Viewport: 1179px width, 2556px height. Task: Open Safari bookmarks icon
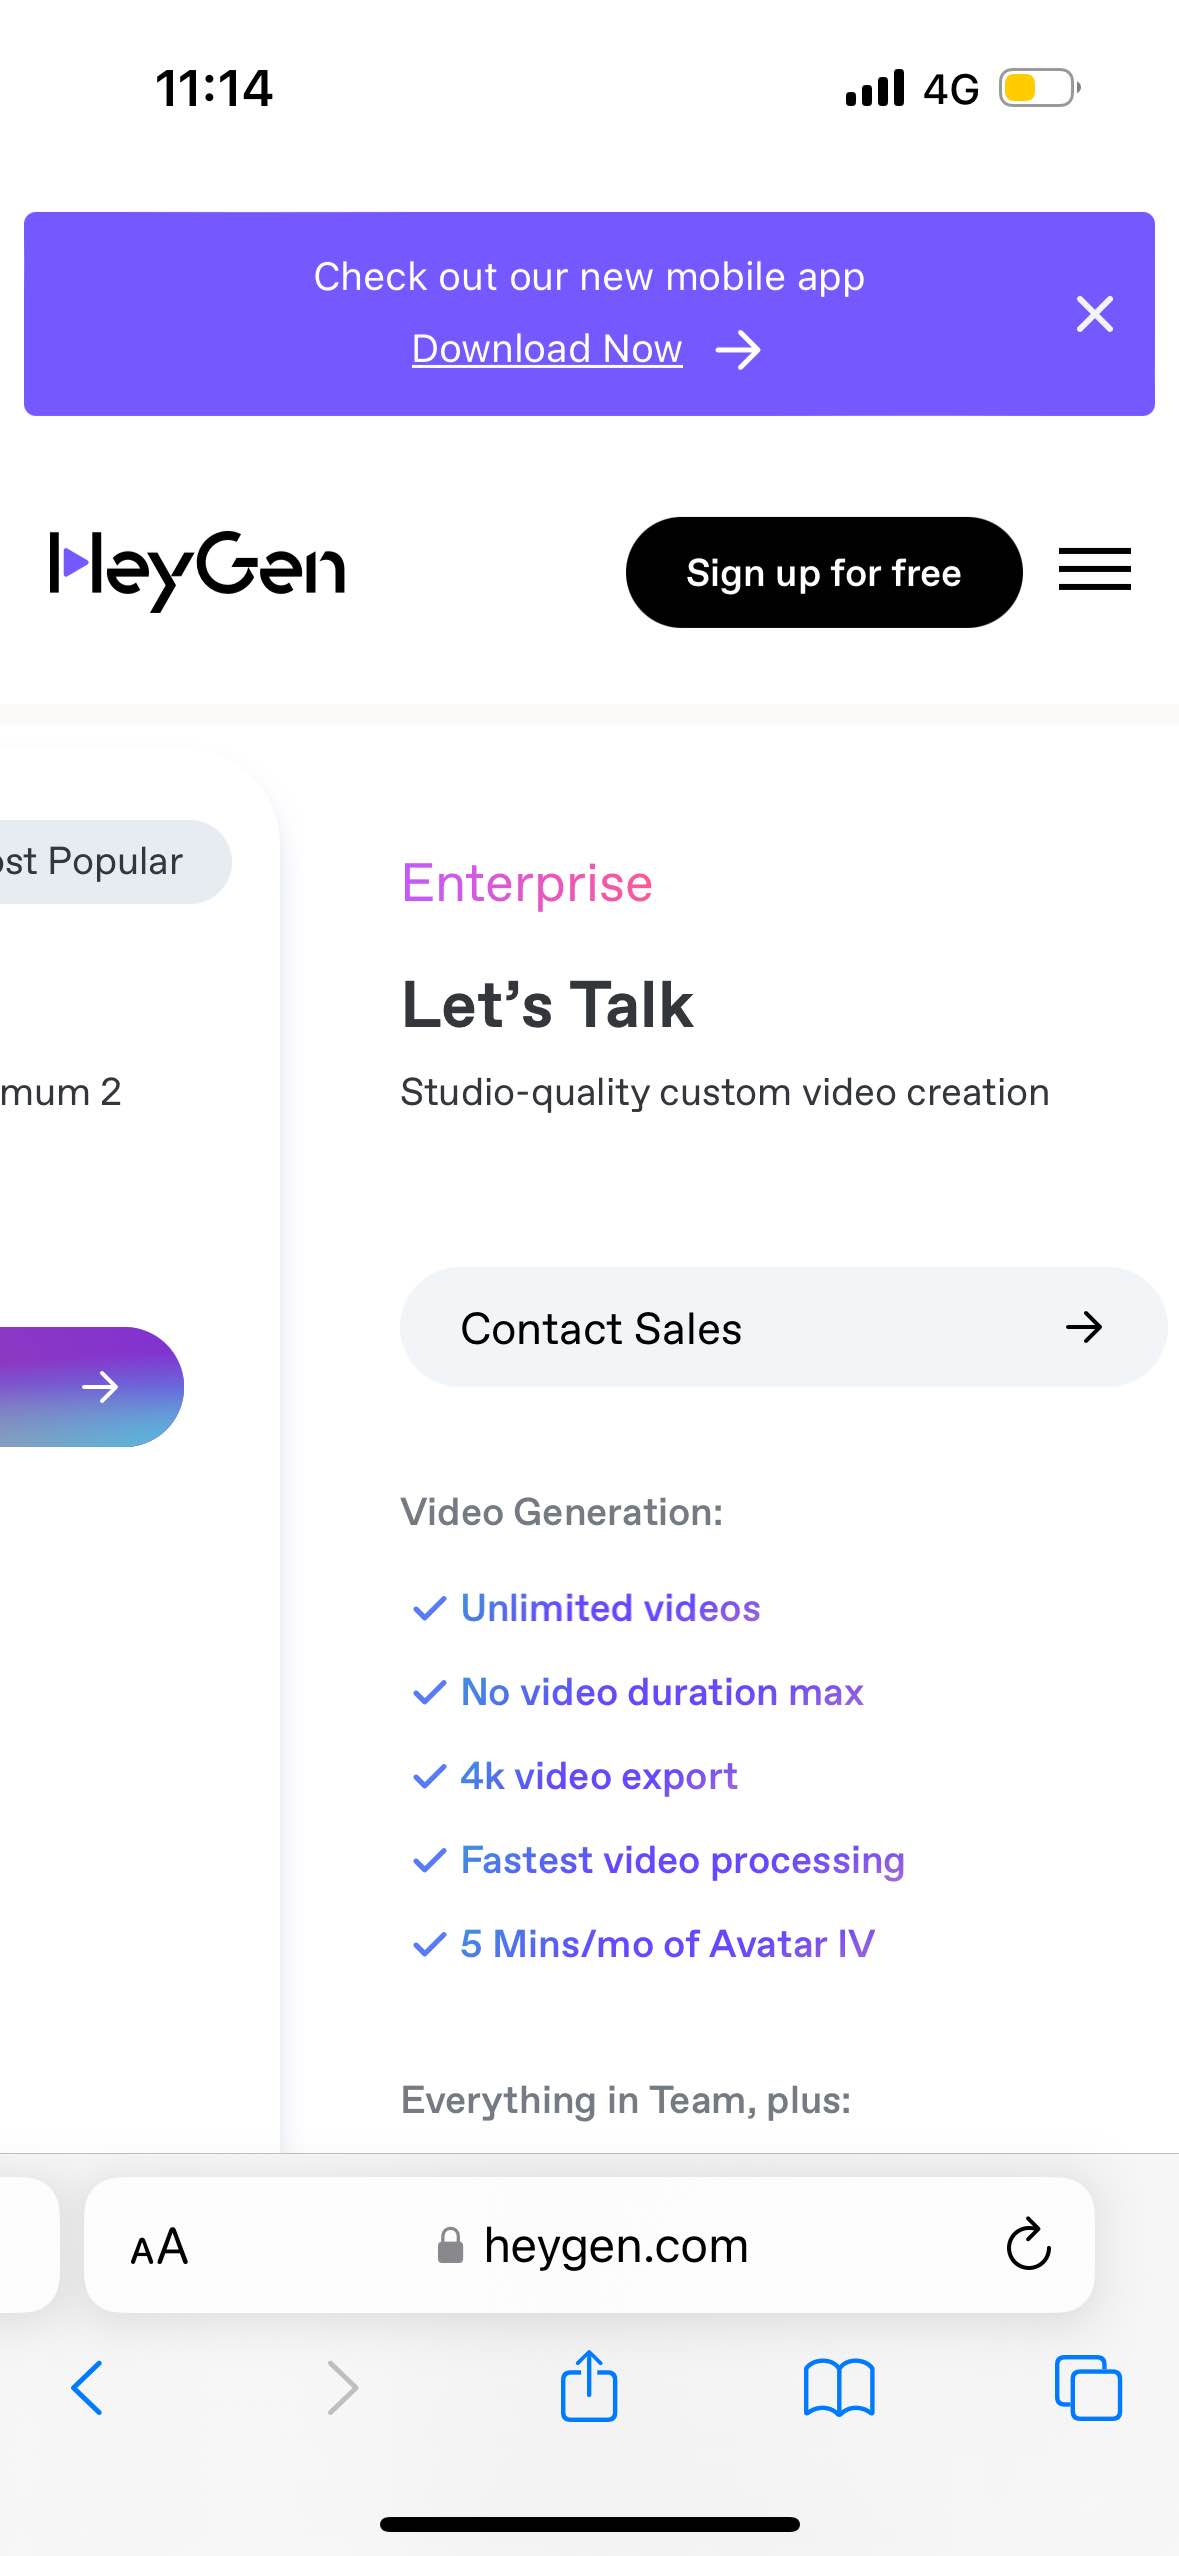(x=838, y=2388)
